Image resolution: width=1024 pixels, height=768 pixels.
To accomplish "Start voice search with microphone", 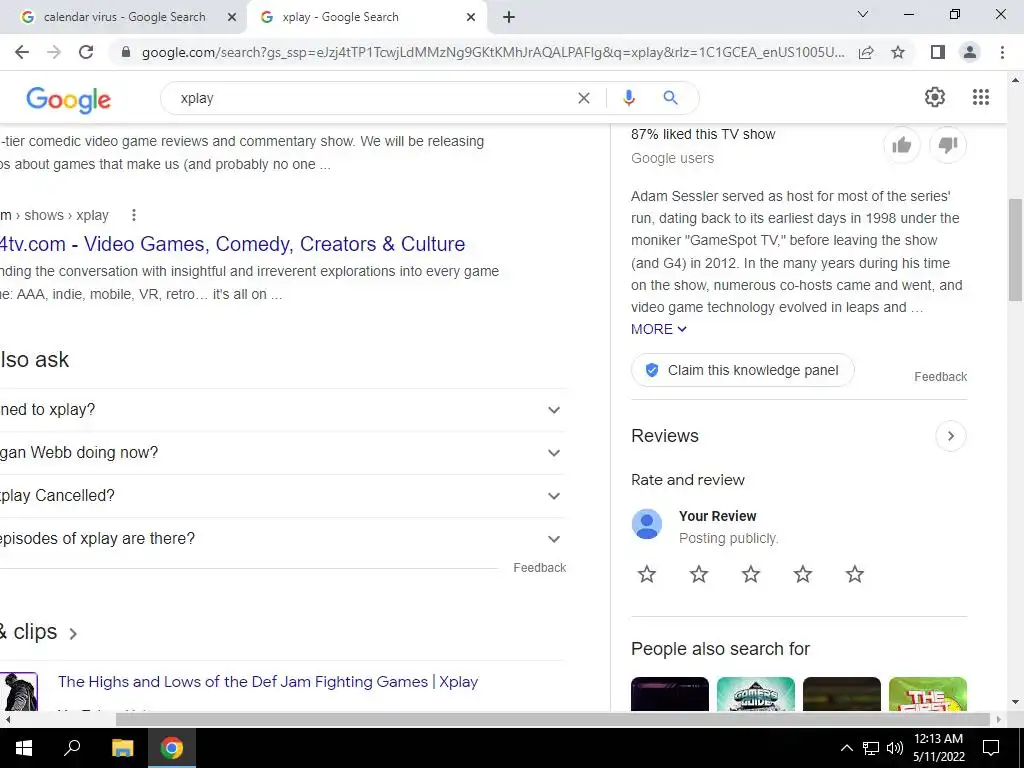I will pos(628,98).
